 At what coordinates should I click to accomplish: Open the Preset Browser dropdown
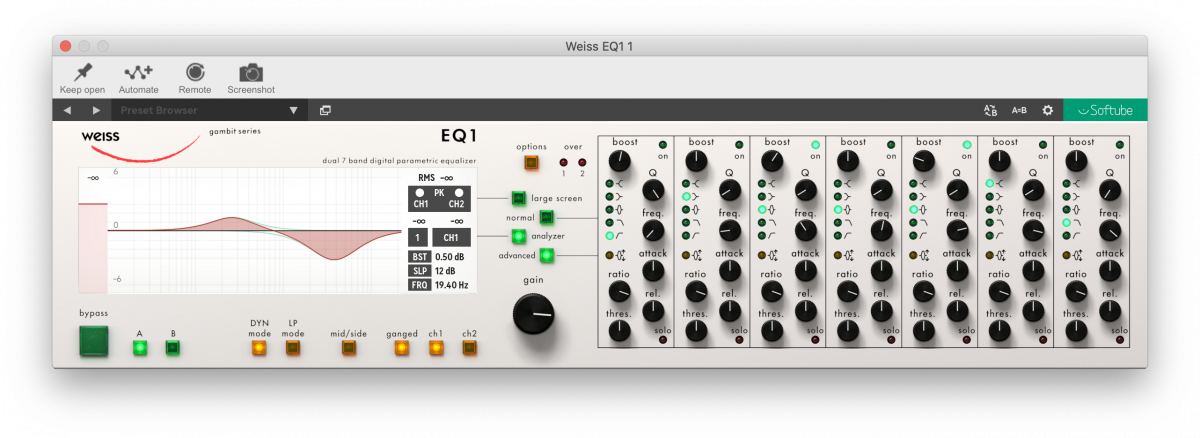pyautogui.click(x=208, y=110)
